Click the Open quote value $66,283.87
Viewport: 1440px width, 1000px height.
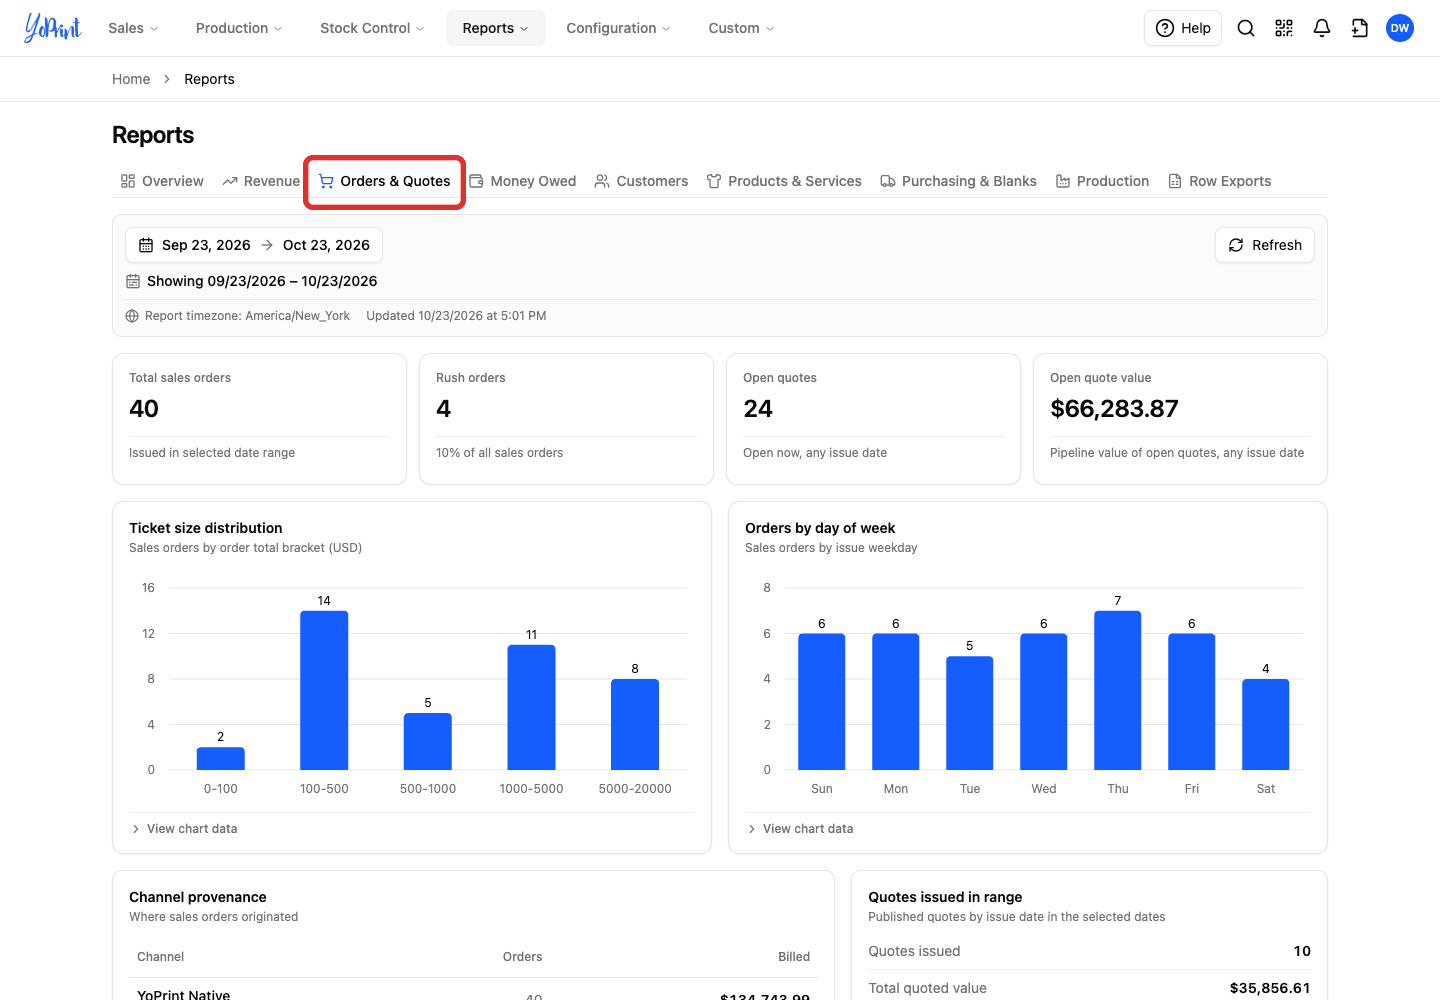click(1114, 409)
